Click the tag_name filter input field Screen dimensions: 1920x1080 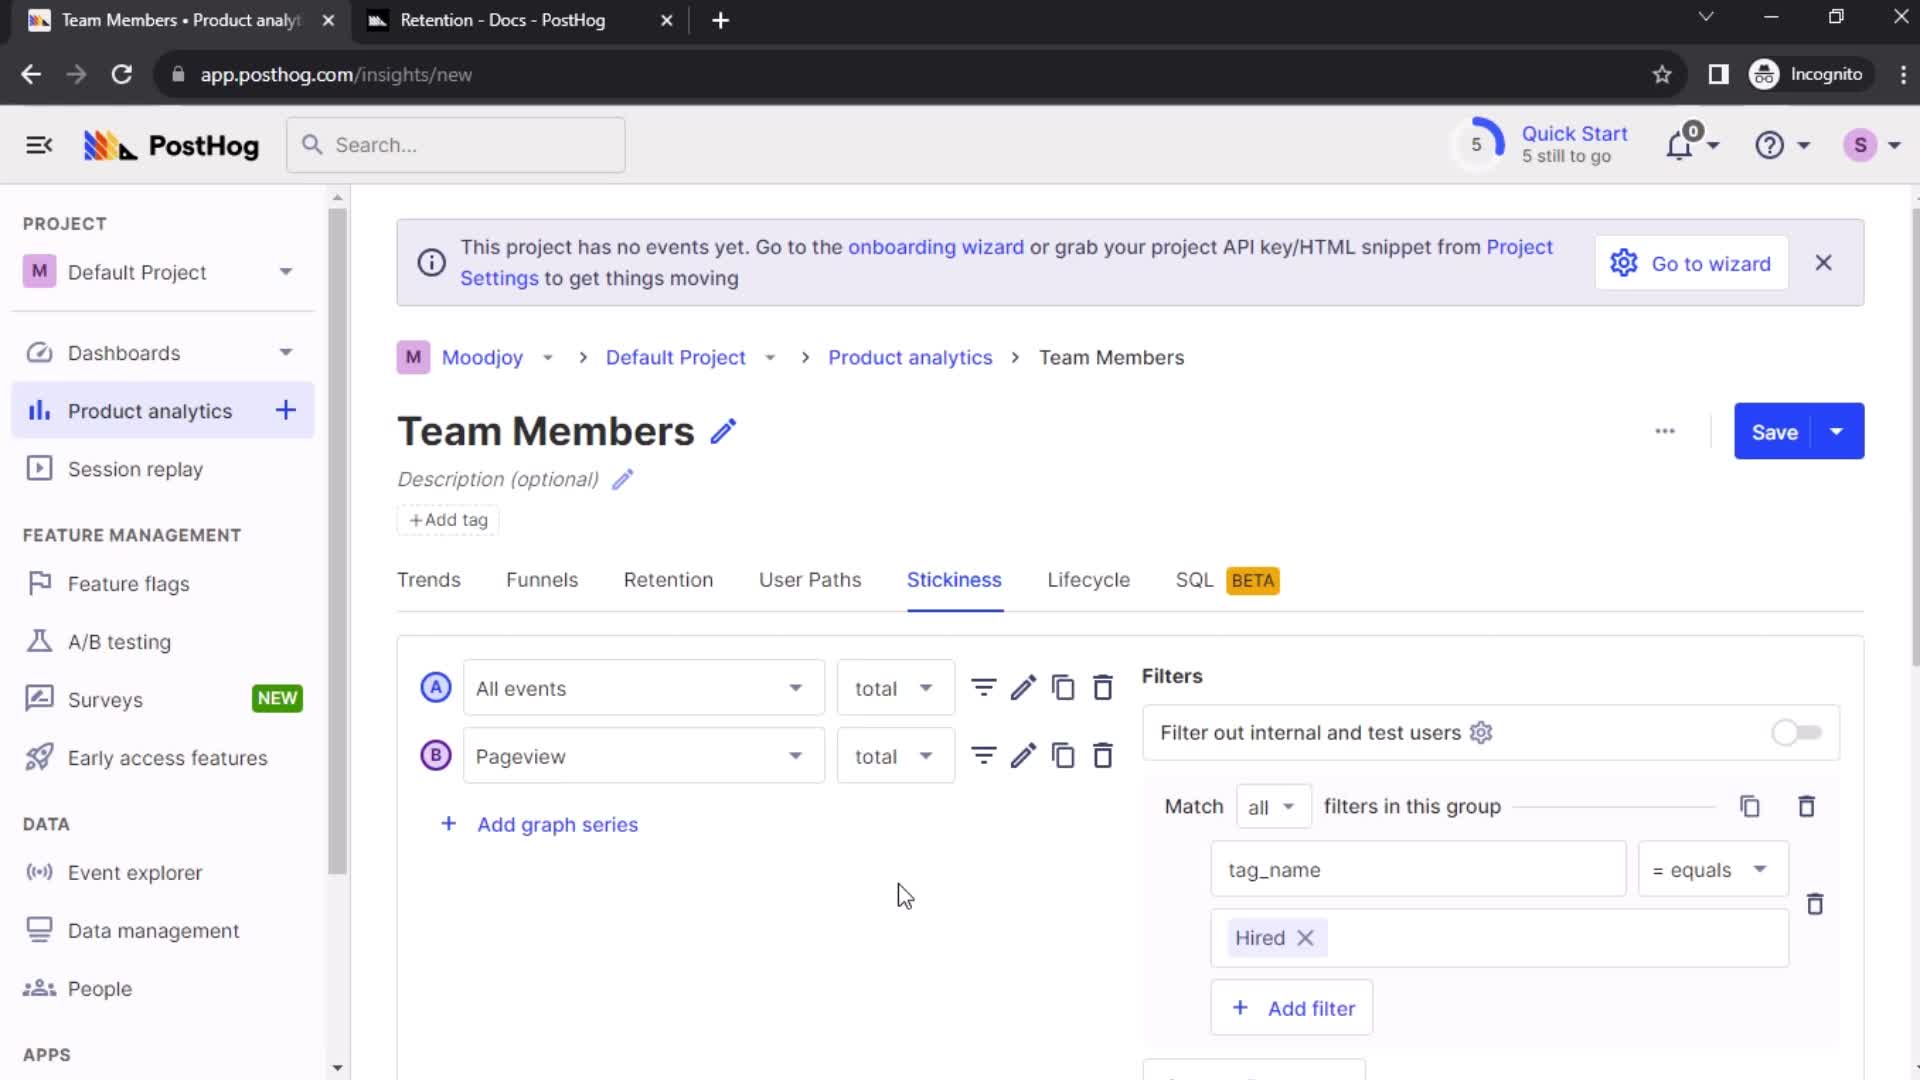tap(1419, 869)
